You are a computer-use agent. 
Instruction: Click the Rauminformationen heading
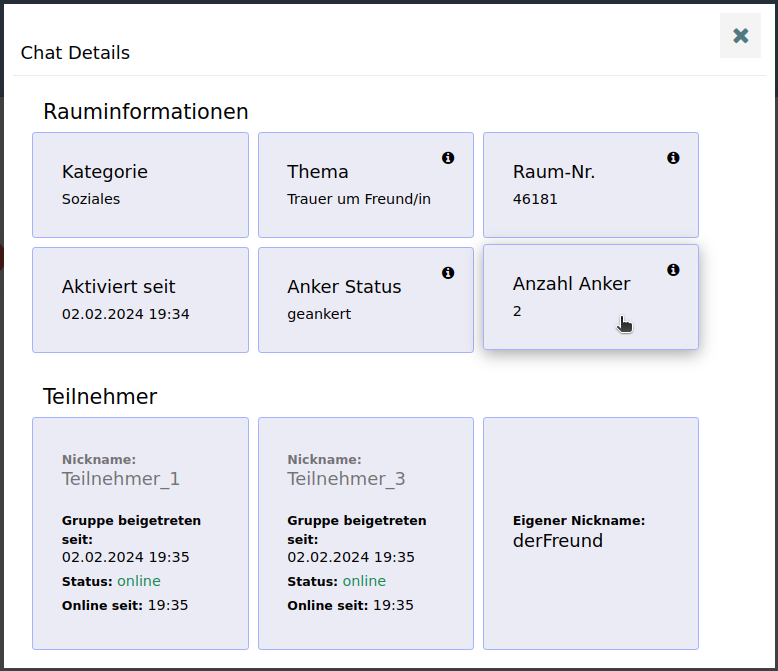145,112
